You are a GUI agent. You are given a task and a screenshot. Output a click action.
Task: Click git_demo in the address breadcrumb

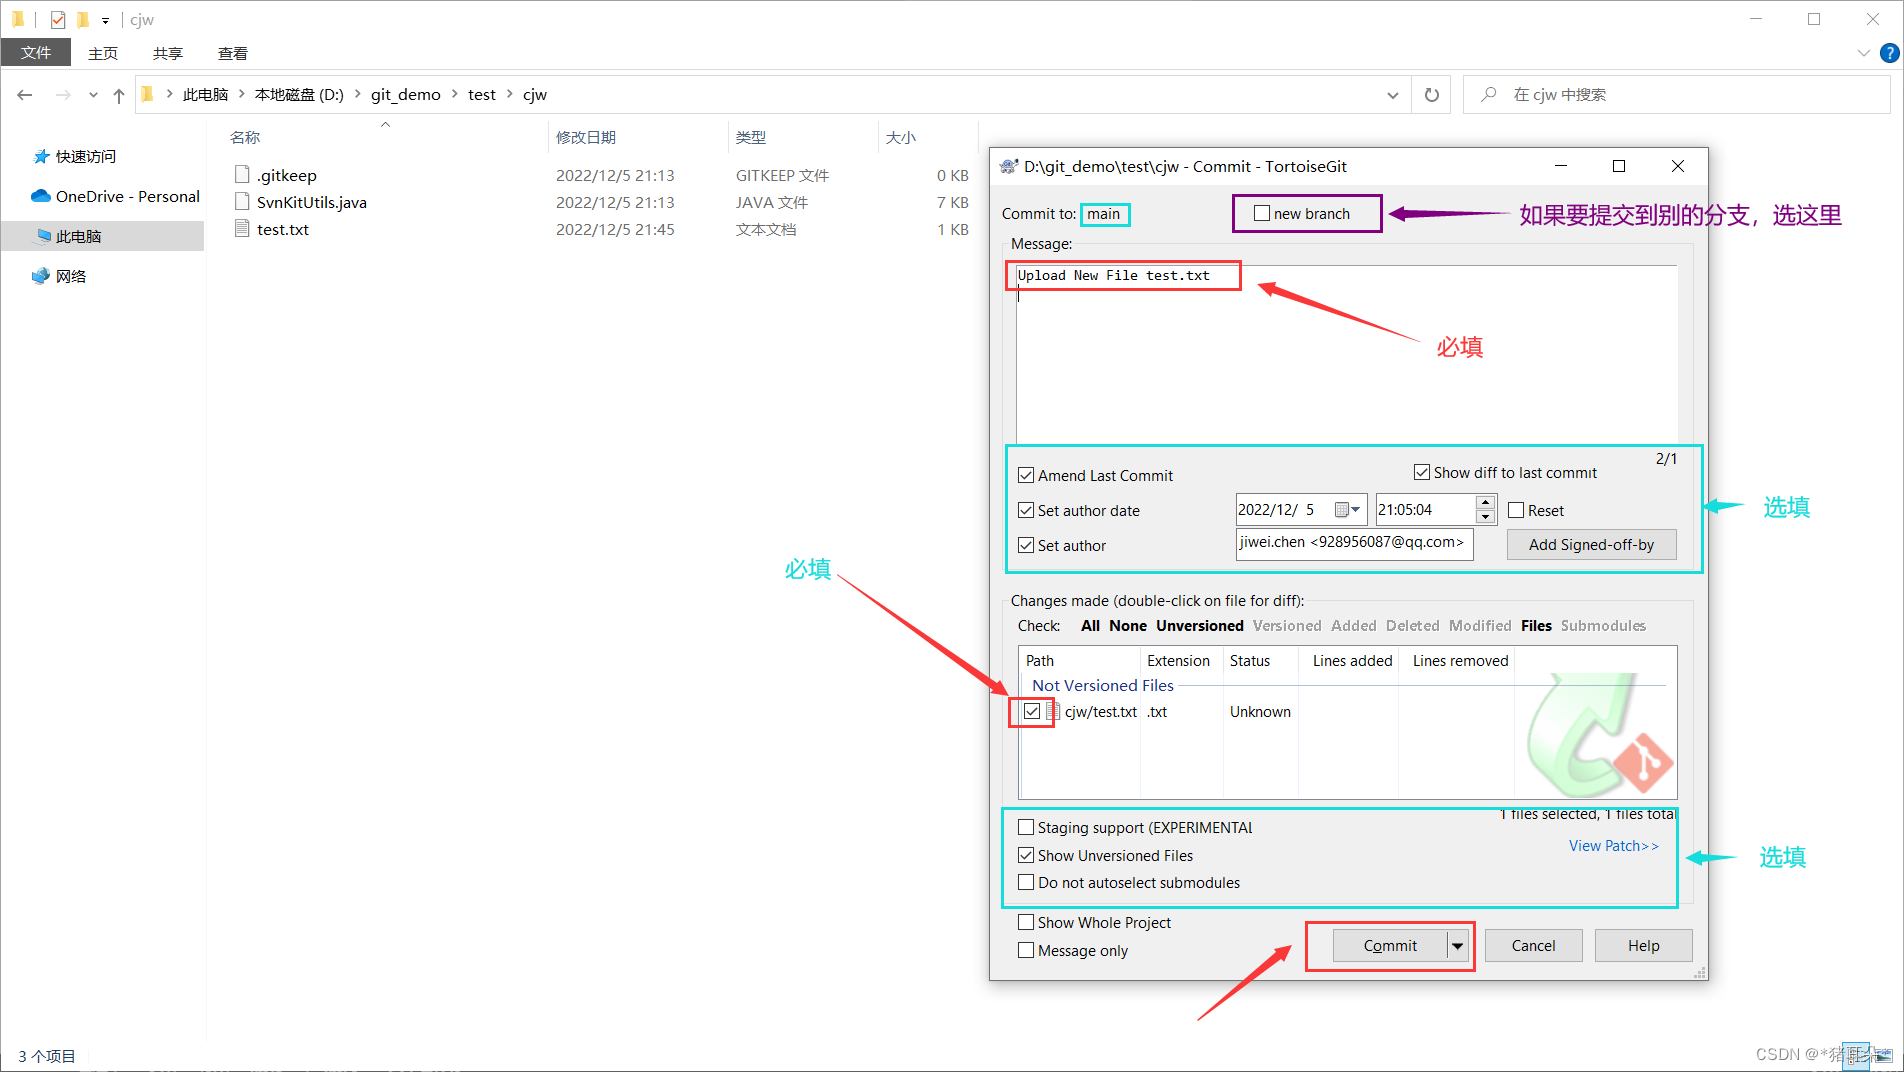tap(405, 95)
